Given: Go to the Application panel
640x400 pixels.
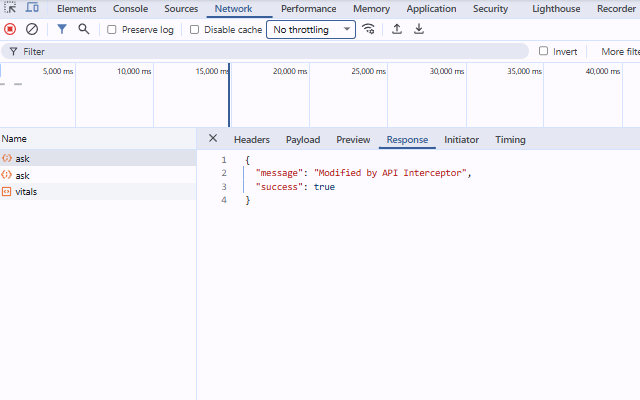Looking at the screenshot, I should pos(431,9).
